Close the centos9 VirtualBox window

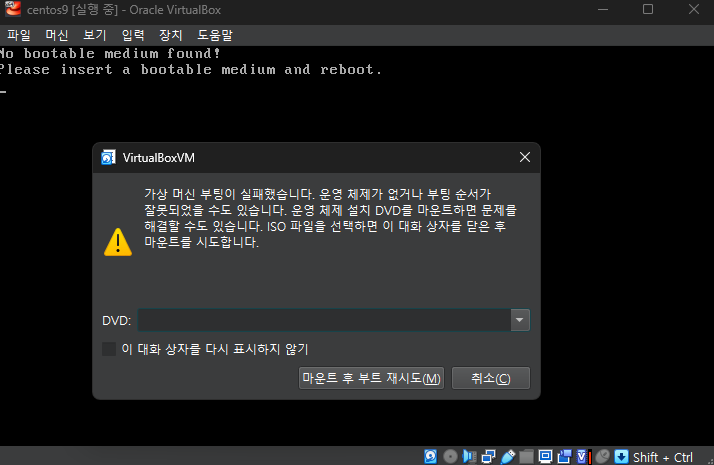[x=693, y=9]
